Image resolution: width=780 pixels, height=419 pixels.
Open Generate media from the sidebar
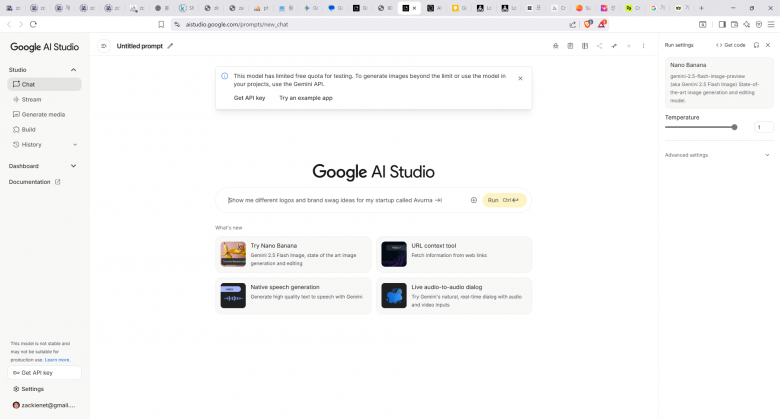(43, 114)
